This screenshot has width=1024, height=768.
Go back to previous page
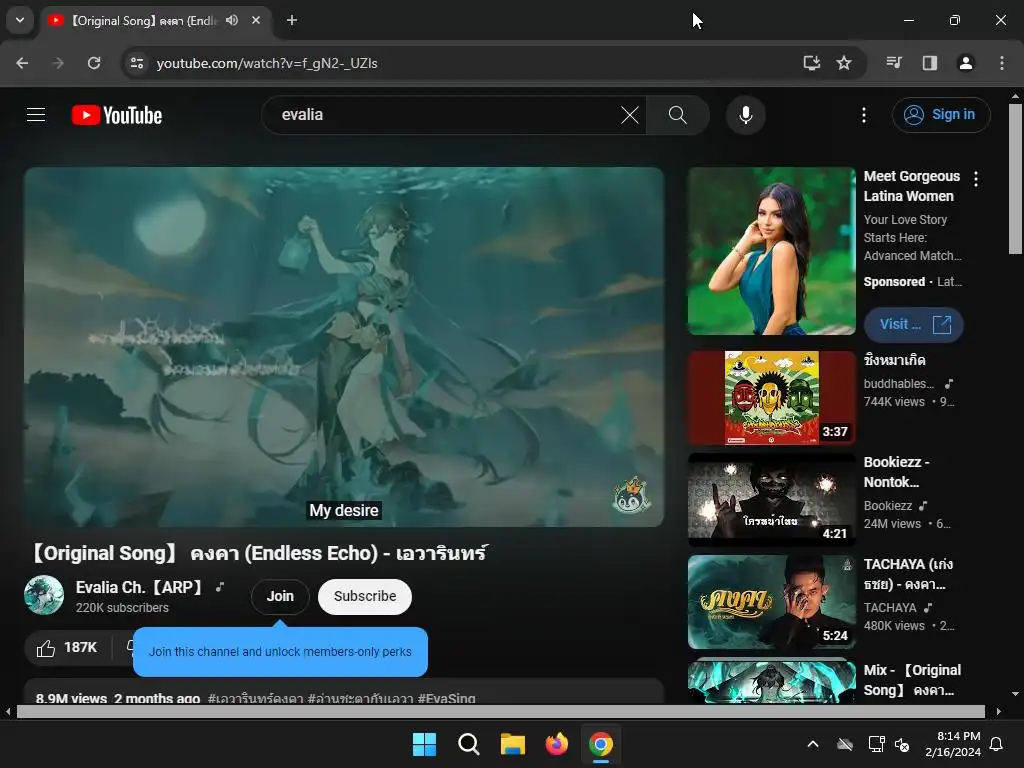(x=22, y=63)
